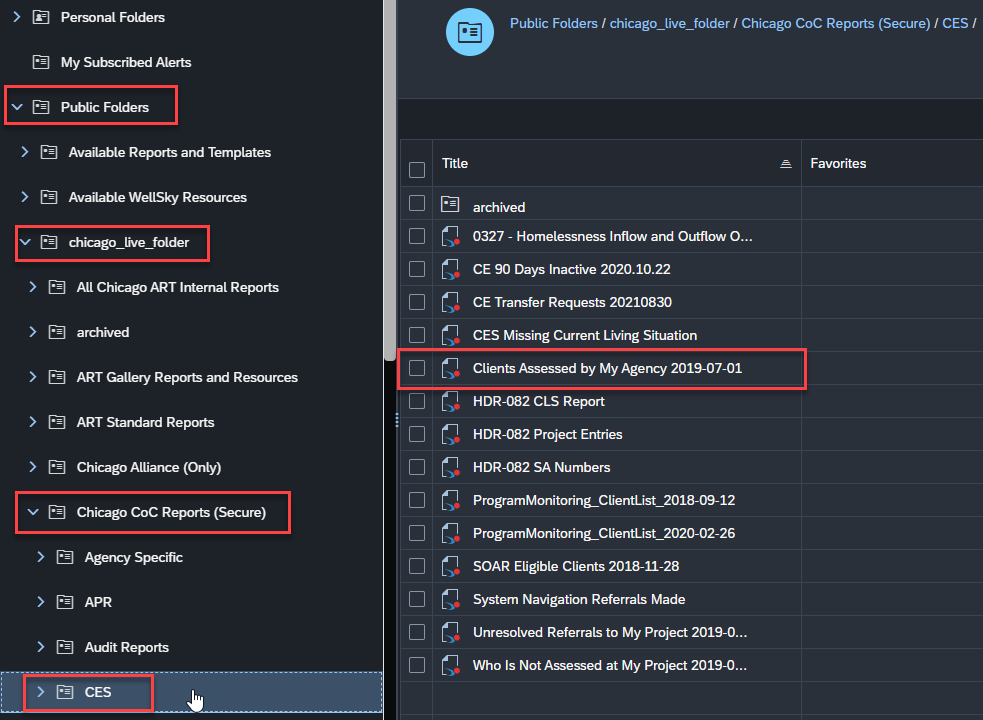
Task: Open chicago_live_folder breadcrumb link
Action: tap(671, 23)
